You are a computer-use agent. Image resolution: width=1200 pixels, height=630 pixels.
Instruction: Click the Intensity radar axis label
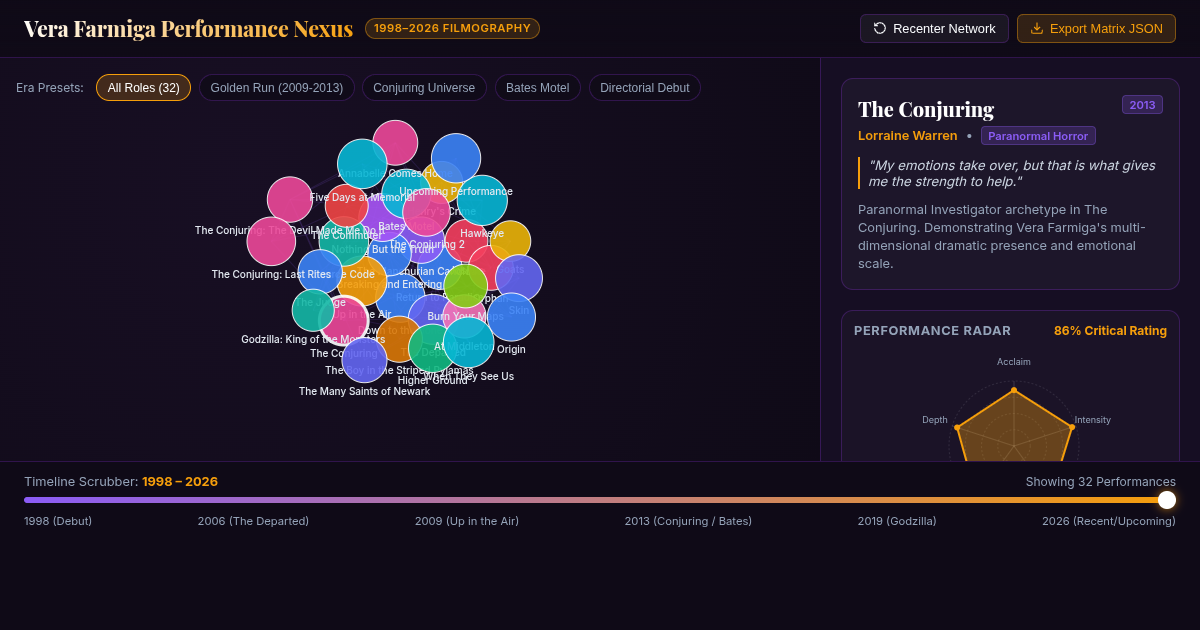1092,420
